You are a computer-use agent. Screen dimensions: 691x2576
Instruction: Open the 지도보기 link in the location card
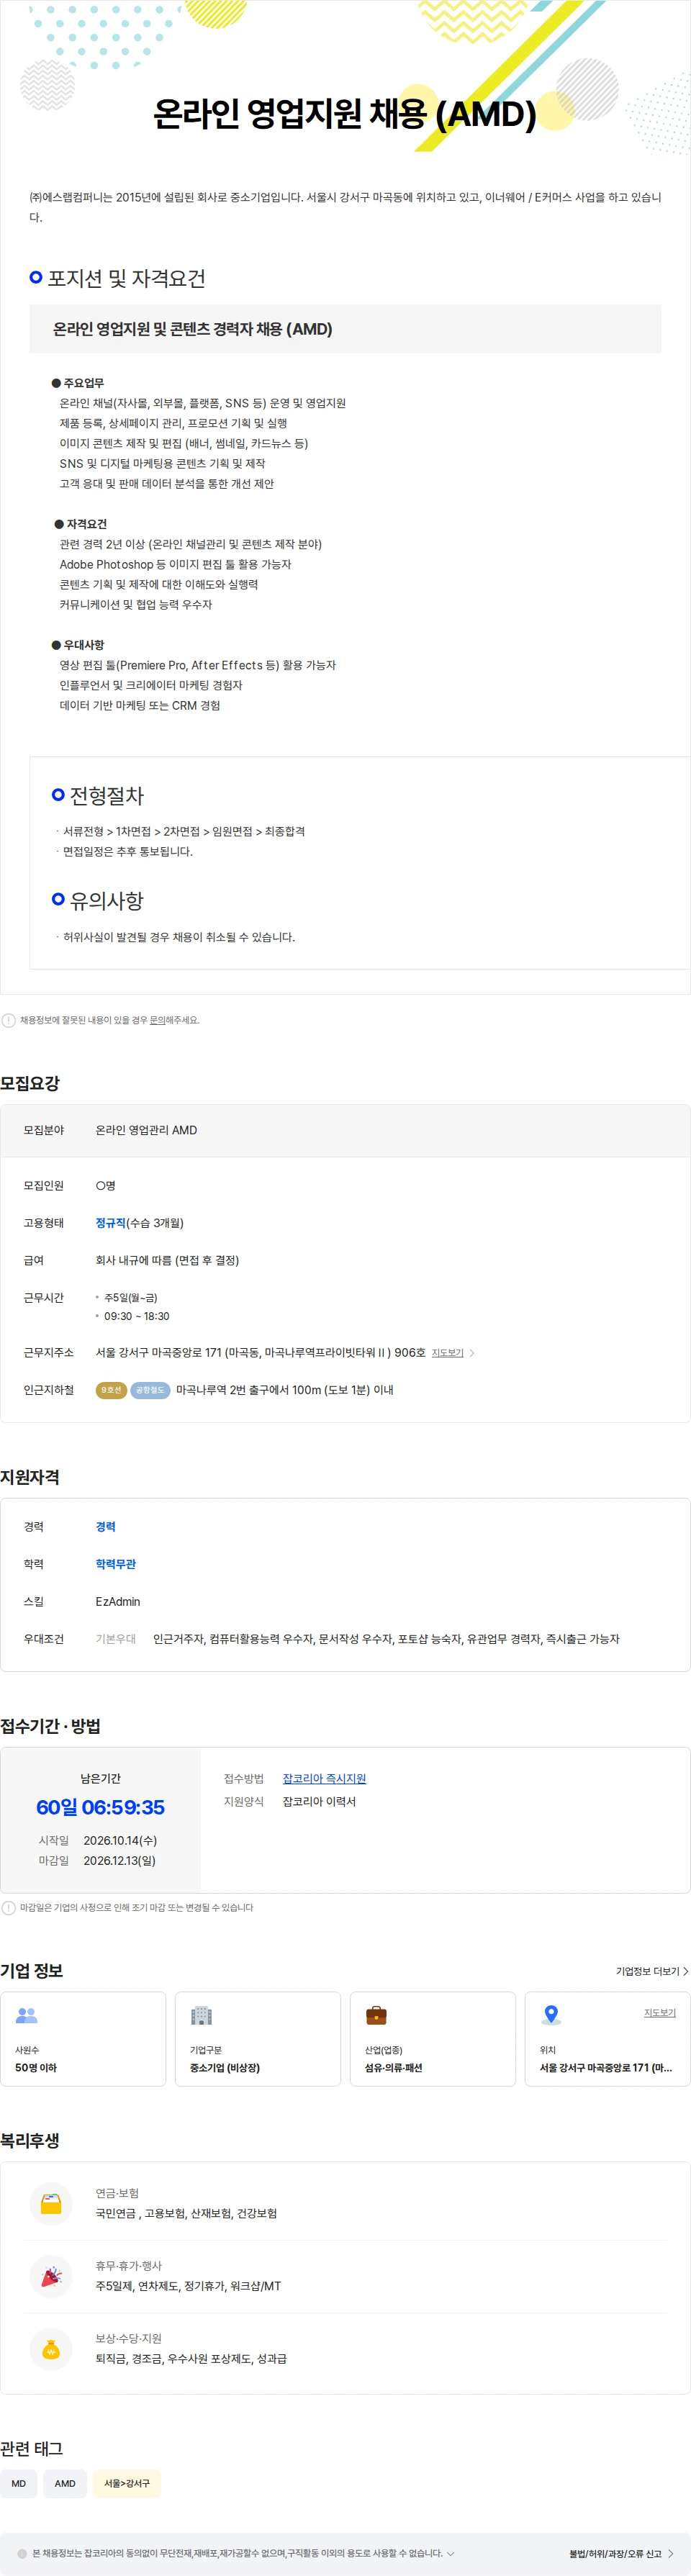point(660,2013)
